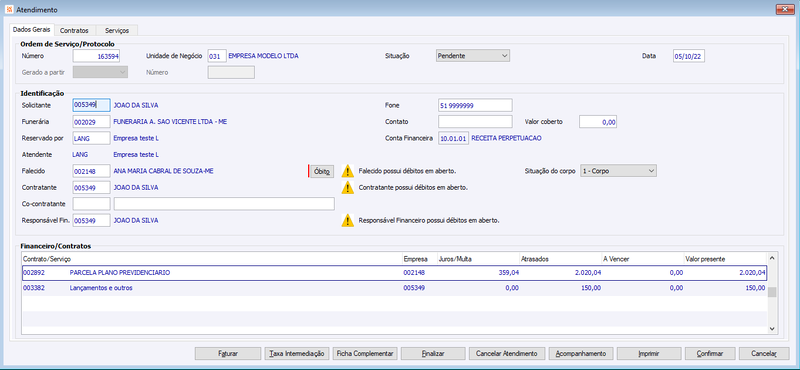Screen dimensions: 800x370
Task: Click the financial grid scroll down arrow
Action: 772,329
